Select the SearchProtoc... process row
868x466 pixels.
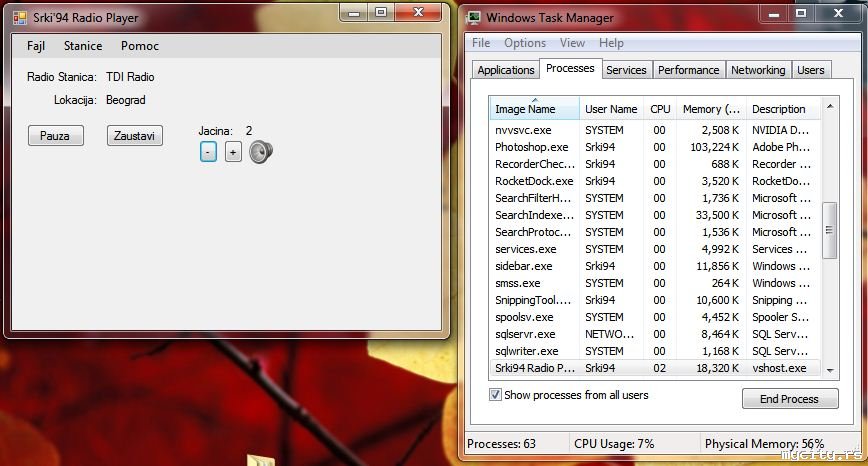pos(655,232)
